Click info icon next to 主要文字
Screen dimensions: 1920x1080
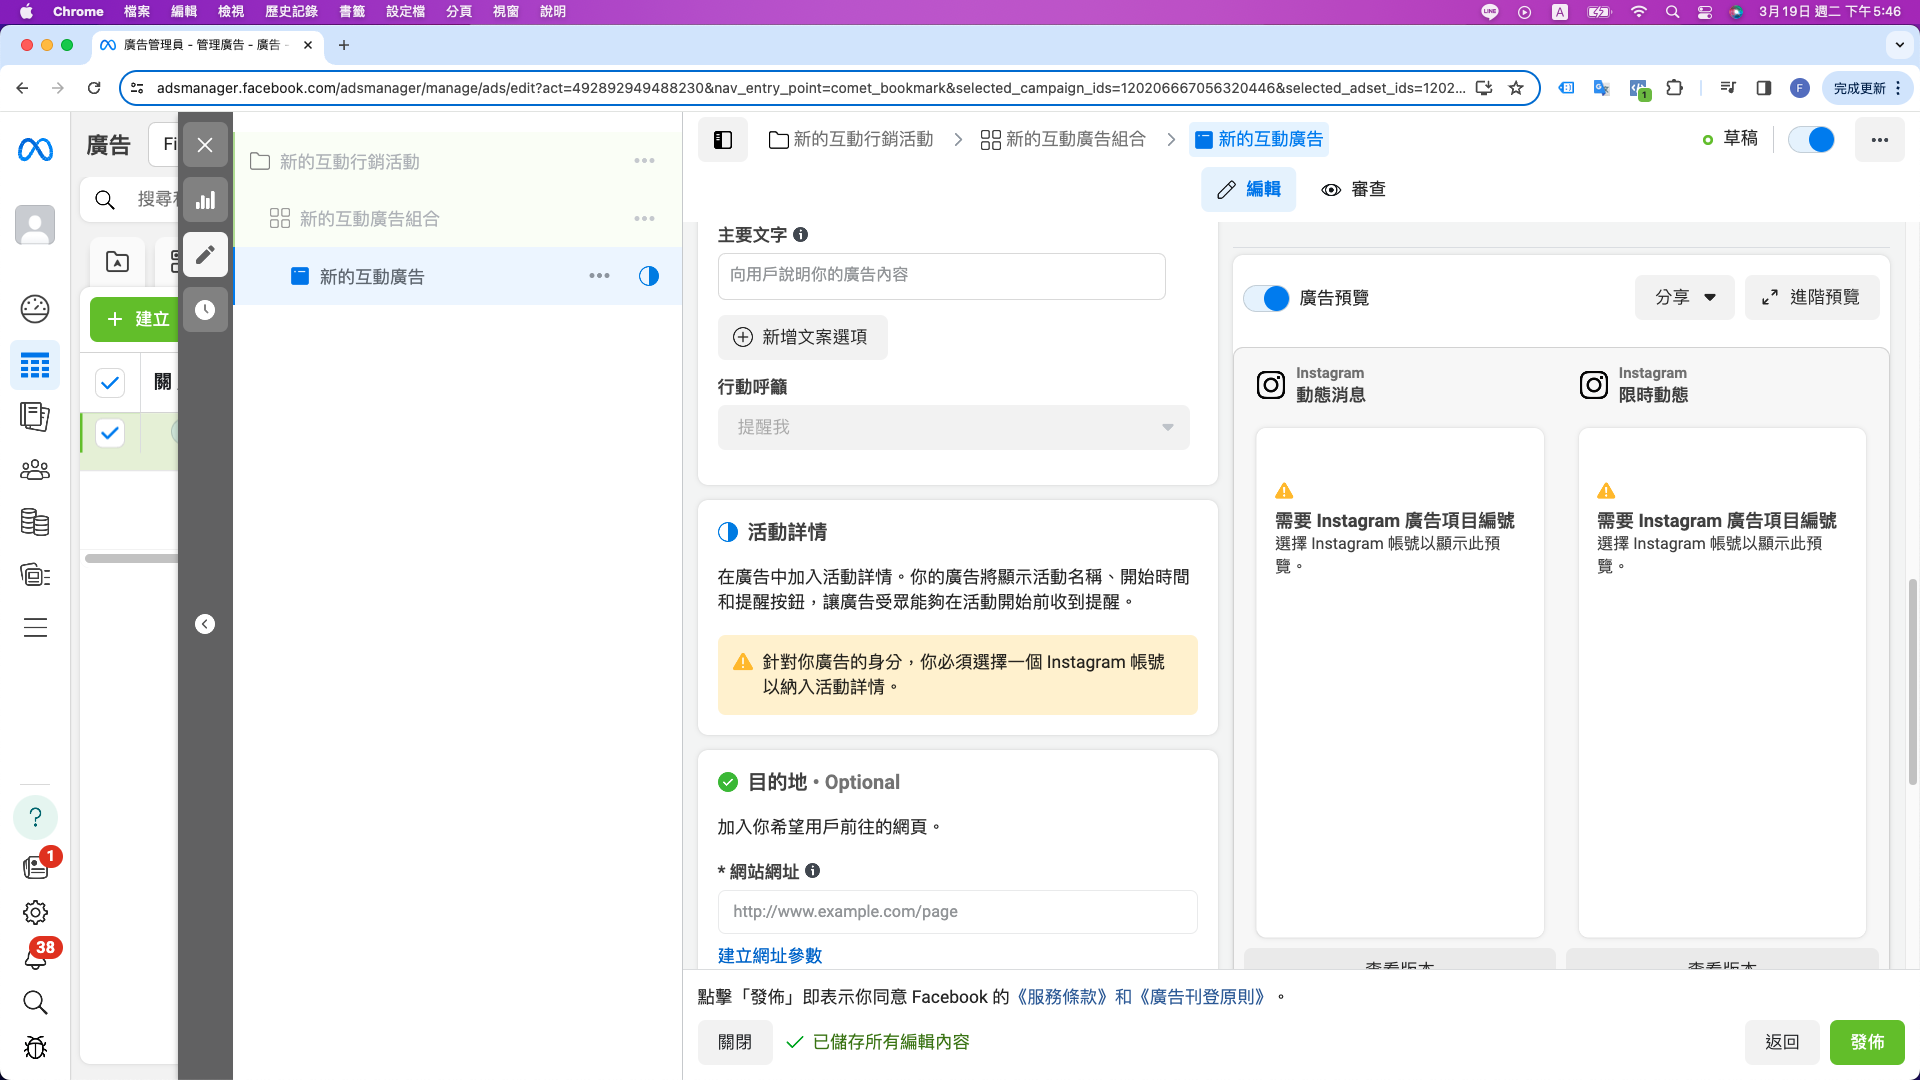tap(800, 234)
